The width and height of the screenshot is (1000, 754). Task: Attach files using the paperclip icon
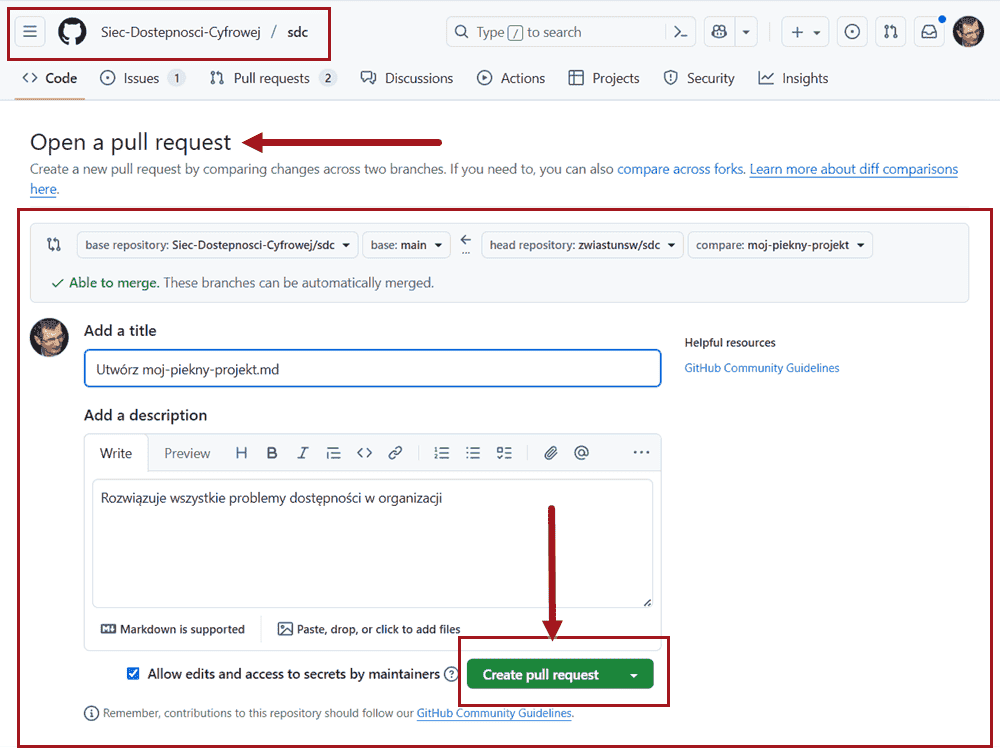tap(550, 453)
